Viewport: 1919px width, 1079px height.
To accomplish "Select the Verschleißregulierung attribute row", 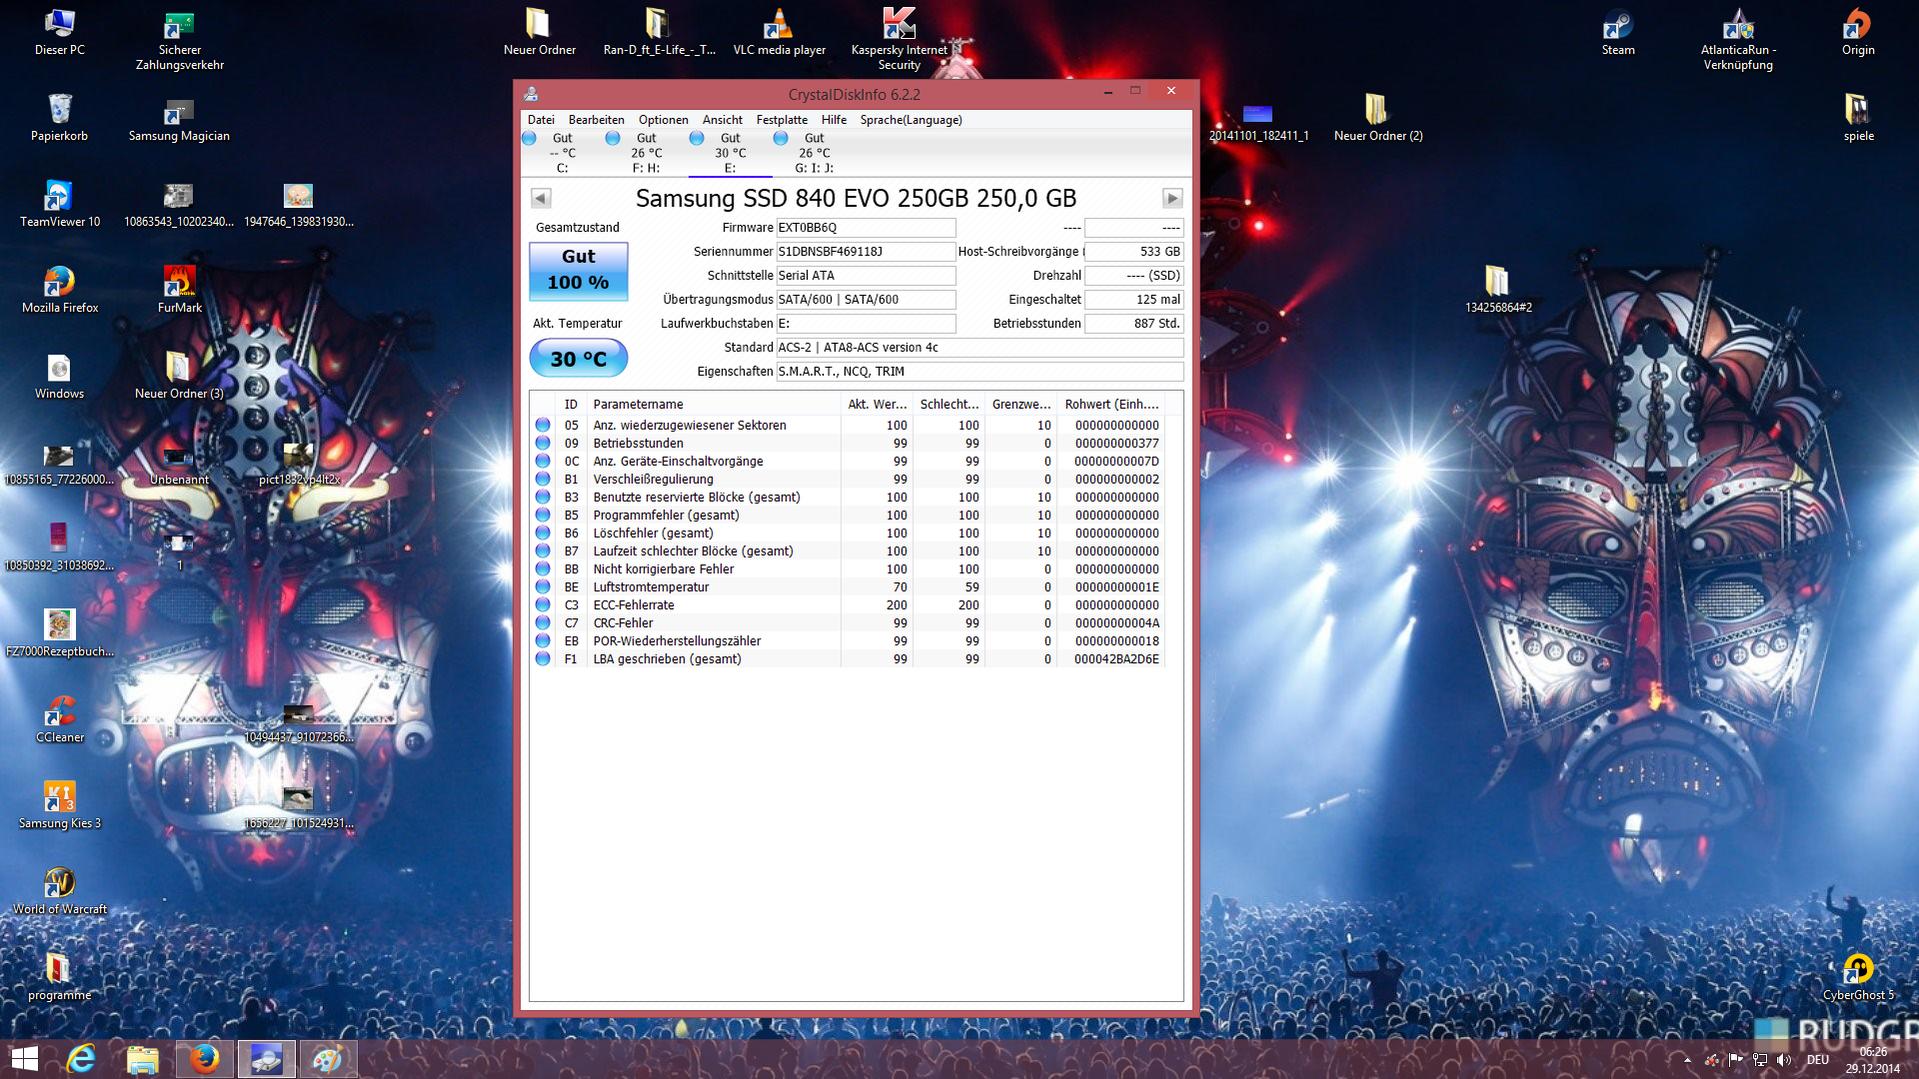I will 849,479.
